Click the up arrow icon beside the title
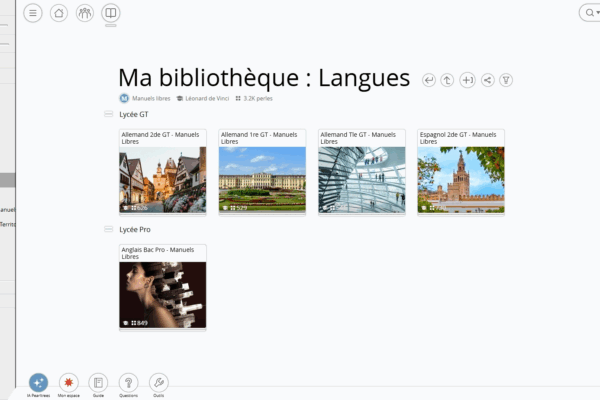Viewport: 600px width, 400px height. coord(448,80)
